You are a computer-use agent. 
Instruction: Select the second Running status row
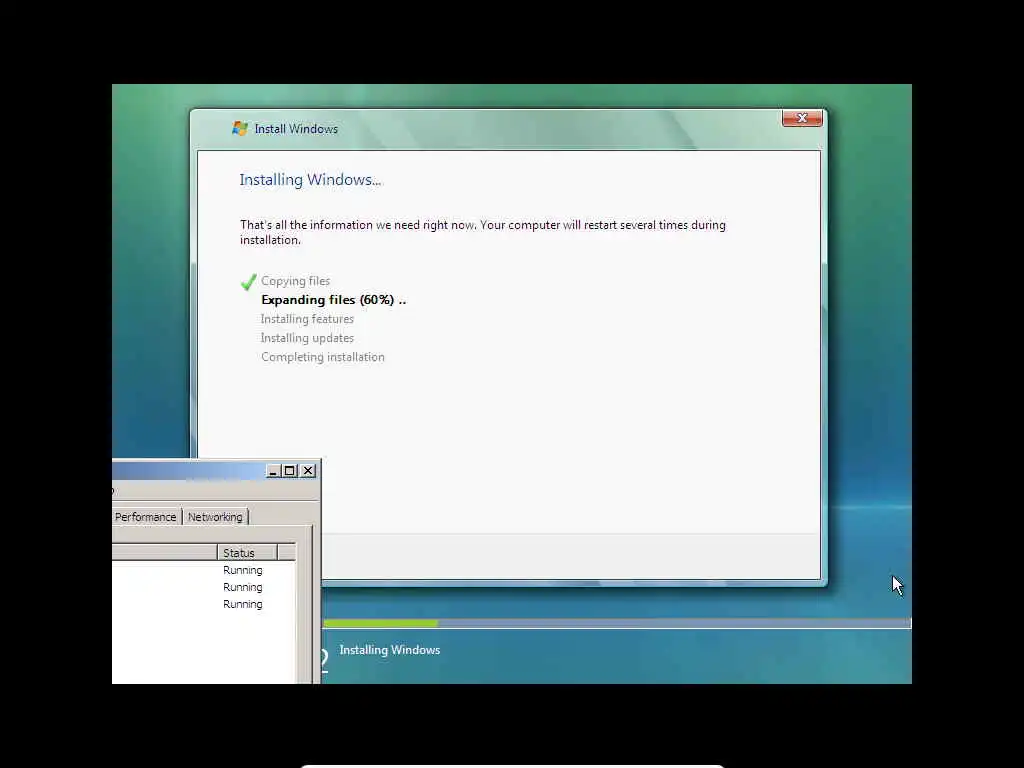pos(242,587)
